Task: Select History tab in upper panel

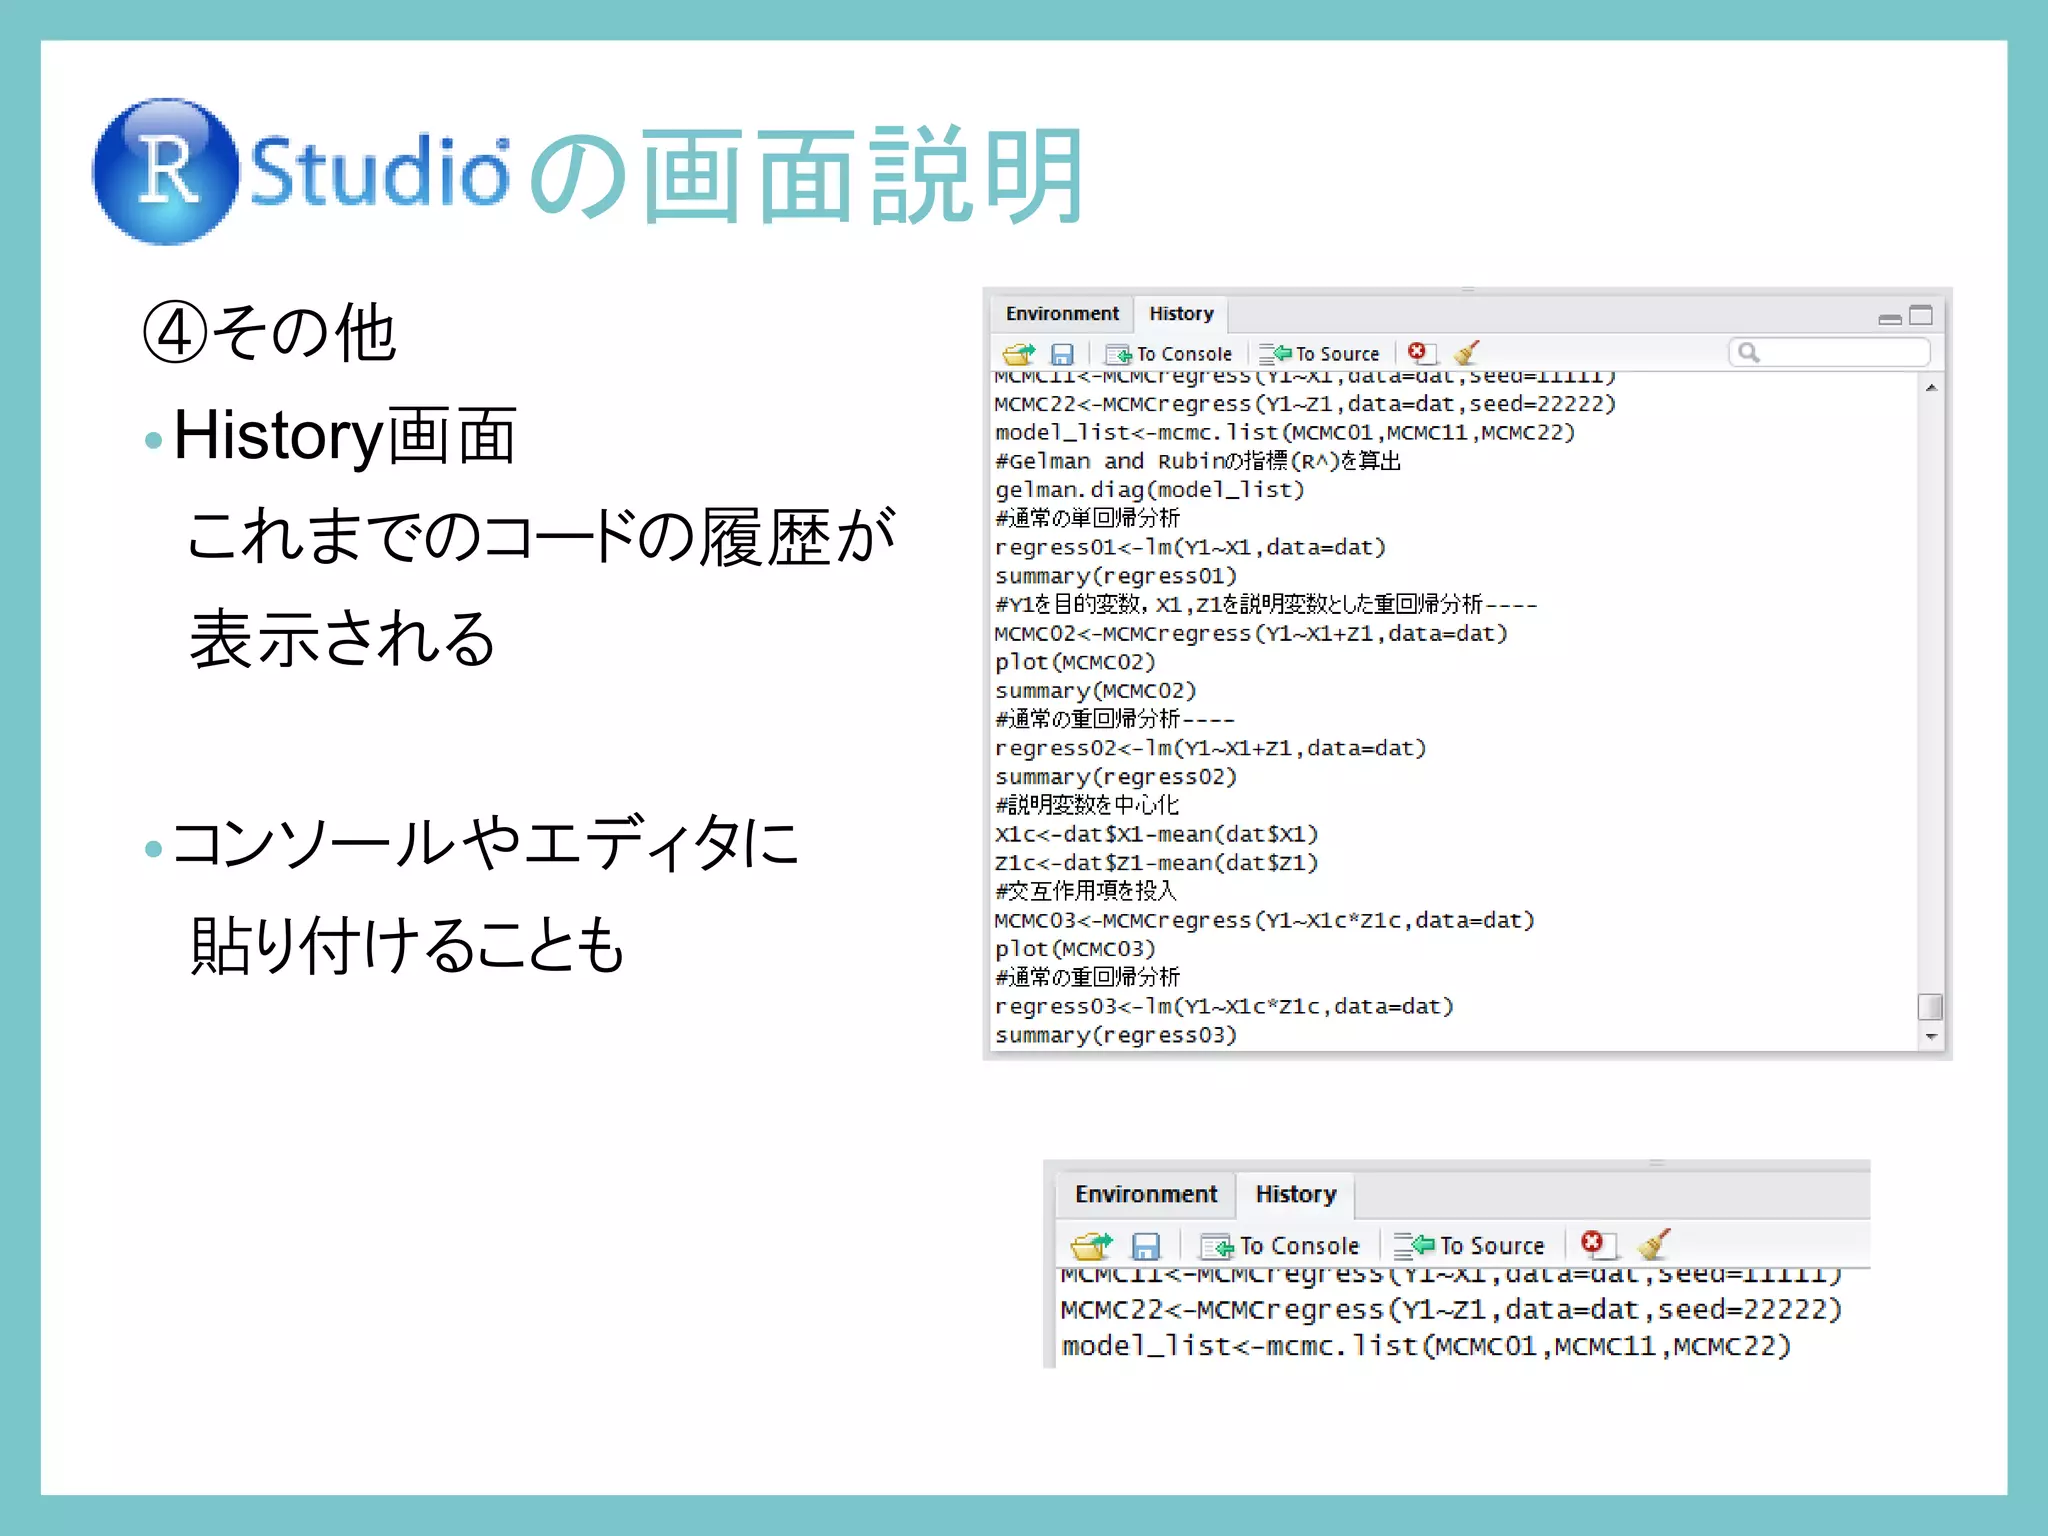Action: click(x=1181, y=314)
